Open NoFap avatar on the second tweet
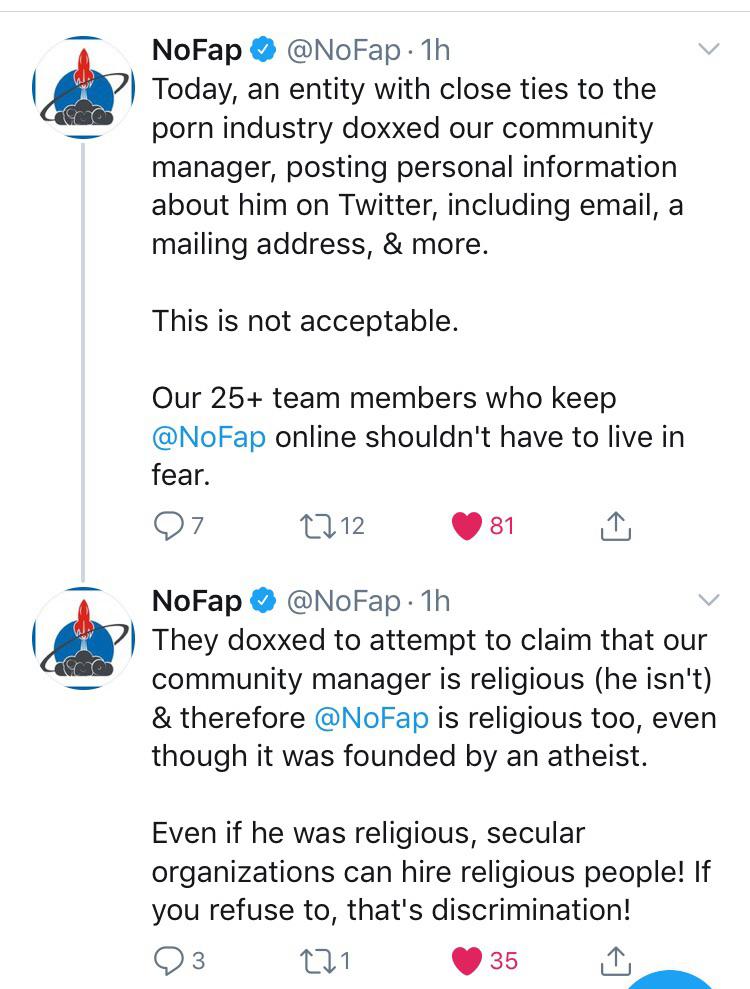The width and height of the screenshot is (750, 989). pos(84,639)
